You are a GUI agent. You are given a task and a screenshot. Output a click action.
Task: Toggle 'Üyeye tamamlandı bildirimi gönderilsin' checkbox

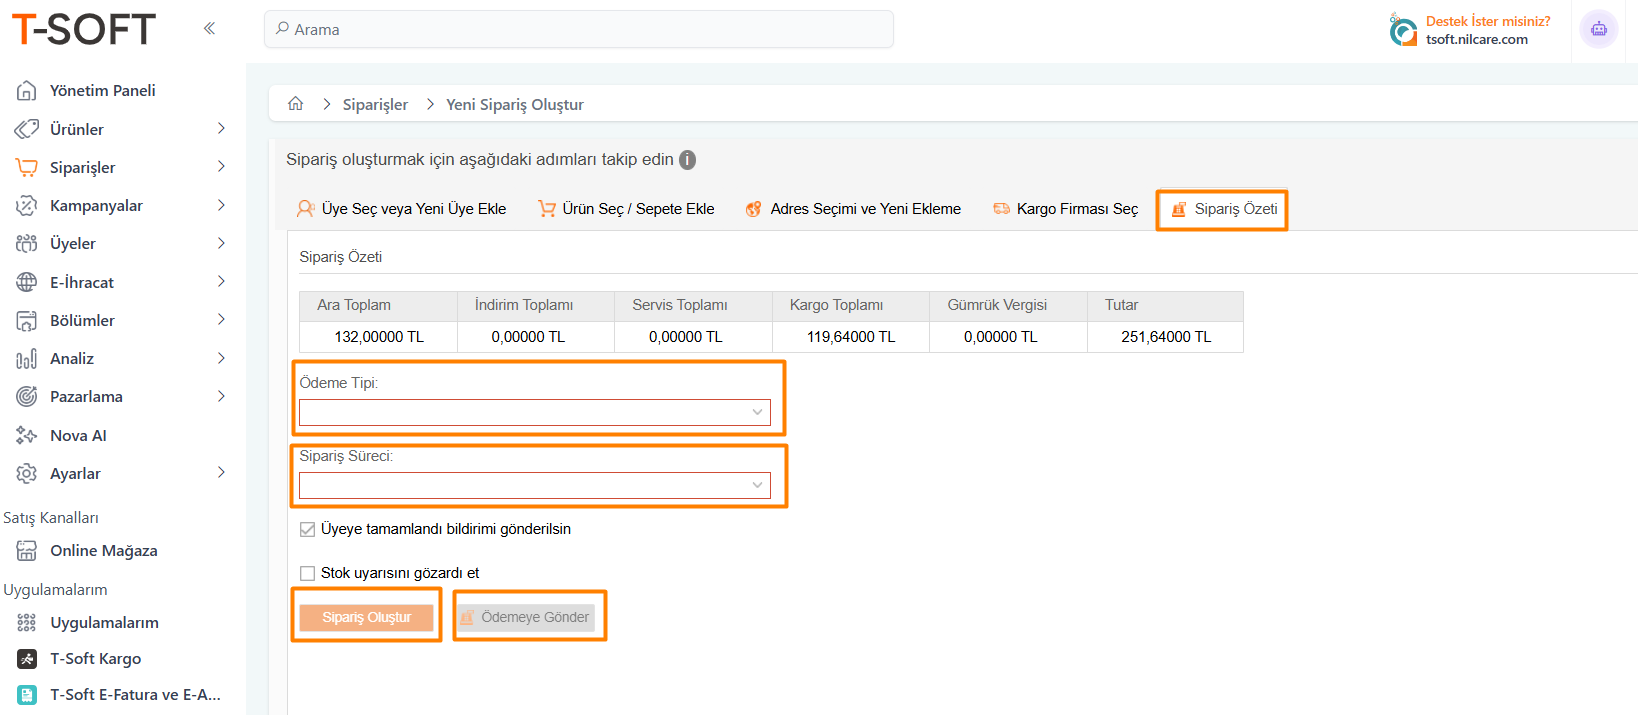(x=308, y=529)
